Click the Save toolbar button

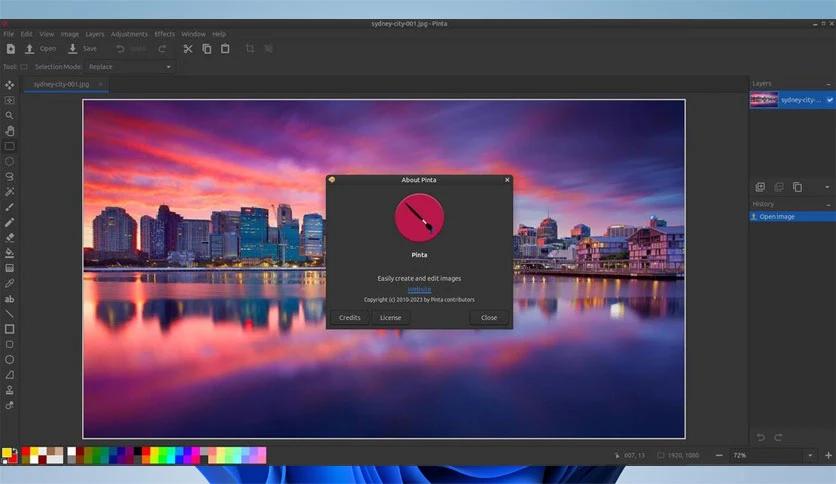[x=82, y=49]
